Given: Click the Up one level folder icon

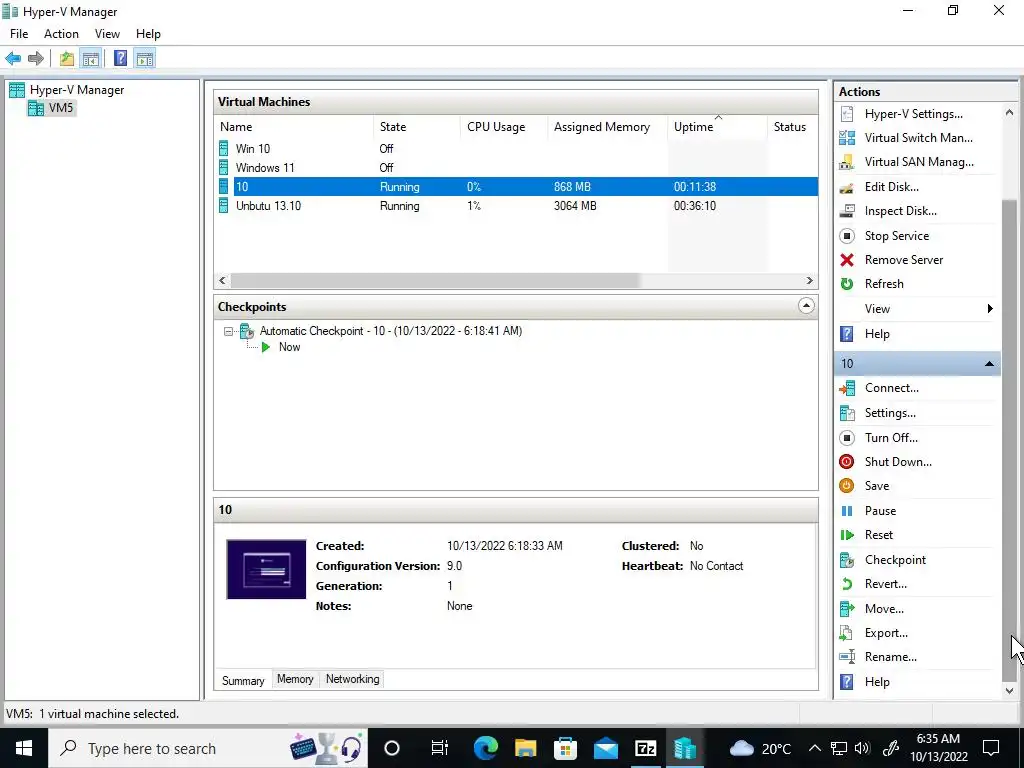Looking at the screenshot, I should coord(67,59).
